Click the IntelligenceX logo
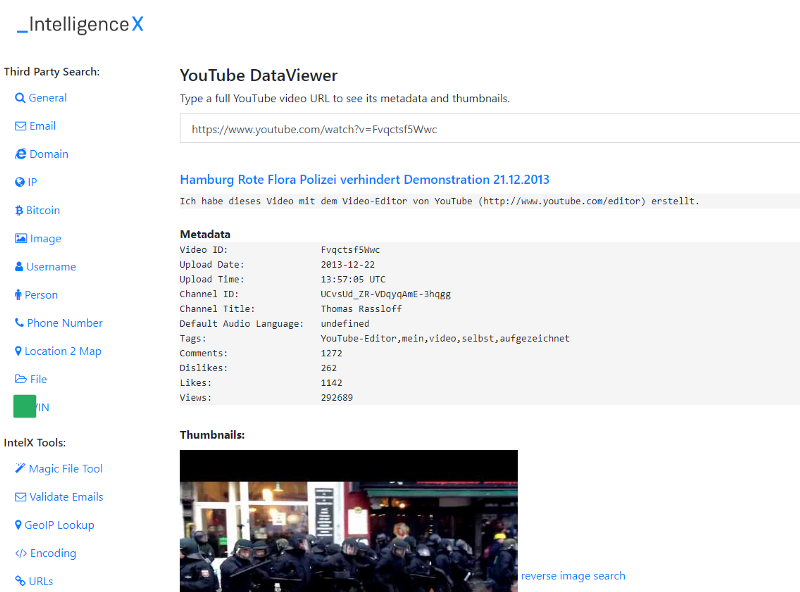This screenshot has height=592, width=800. (80, 24)
